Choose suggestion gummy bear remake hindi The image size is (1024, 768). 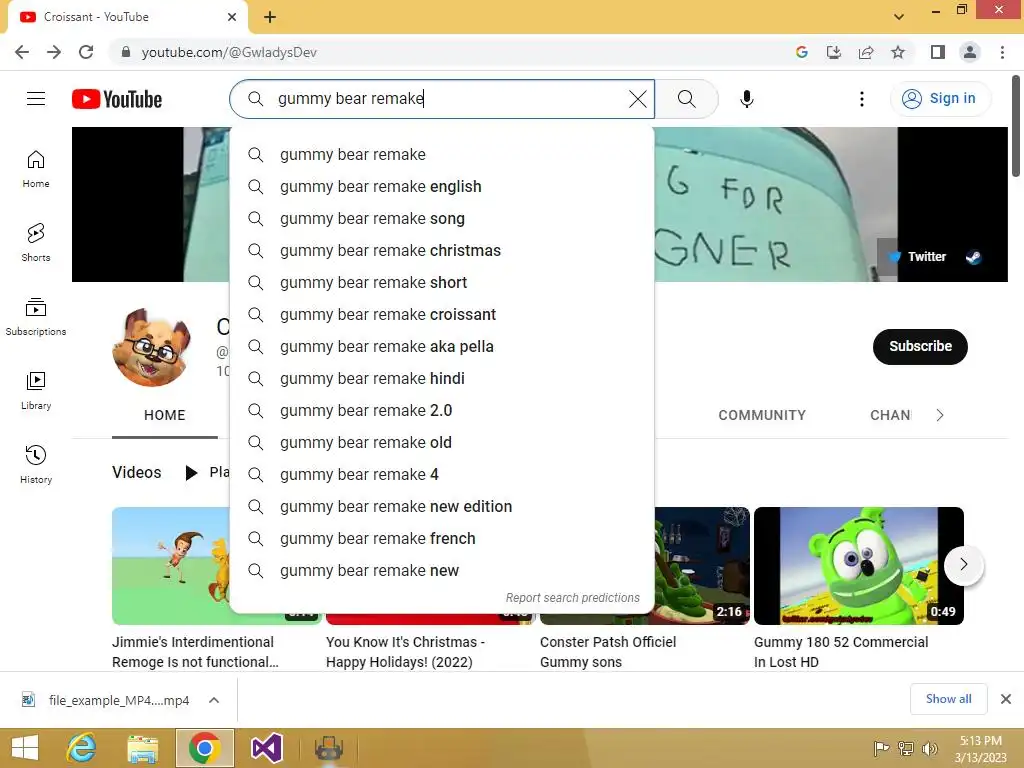[442, 379]
